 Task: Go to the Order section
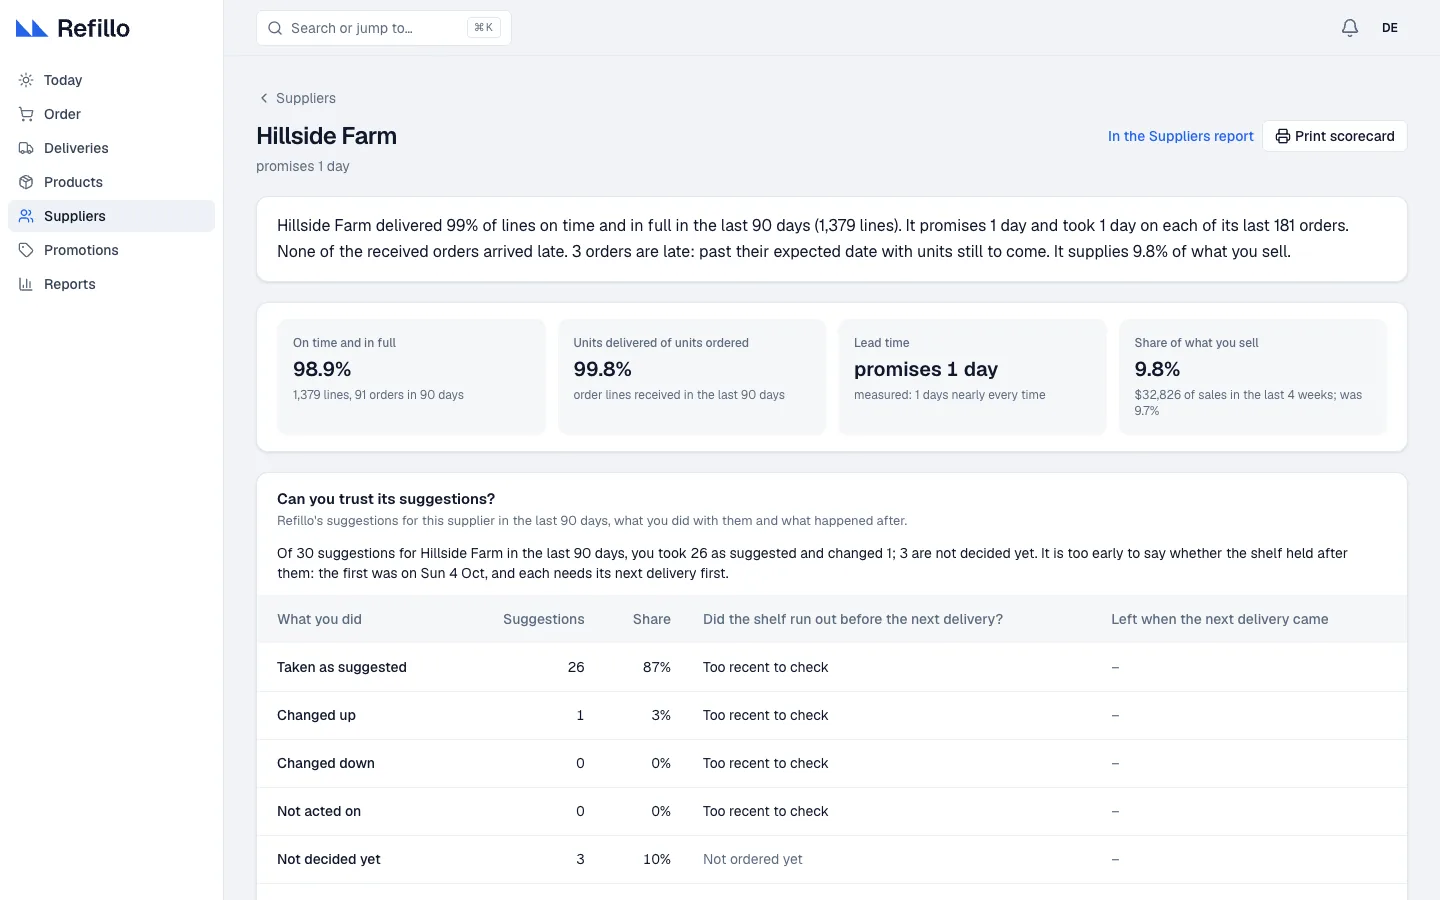[x=111, y=114]
